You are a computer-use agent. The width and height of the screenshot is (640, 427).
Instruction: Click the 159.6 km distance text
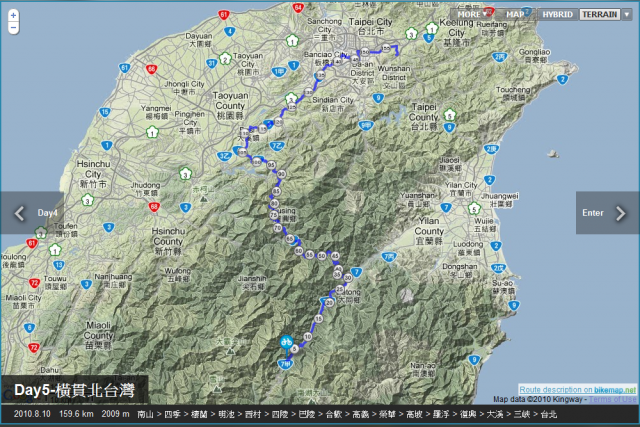pyautogui.click(x=76, y=414)
